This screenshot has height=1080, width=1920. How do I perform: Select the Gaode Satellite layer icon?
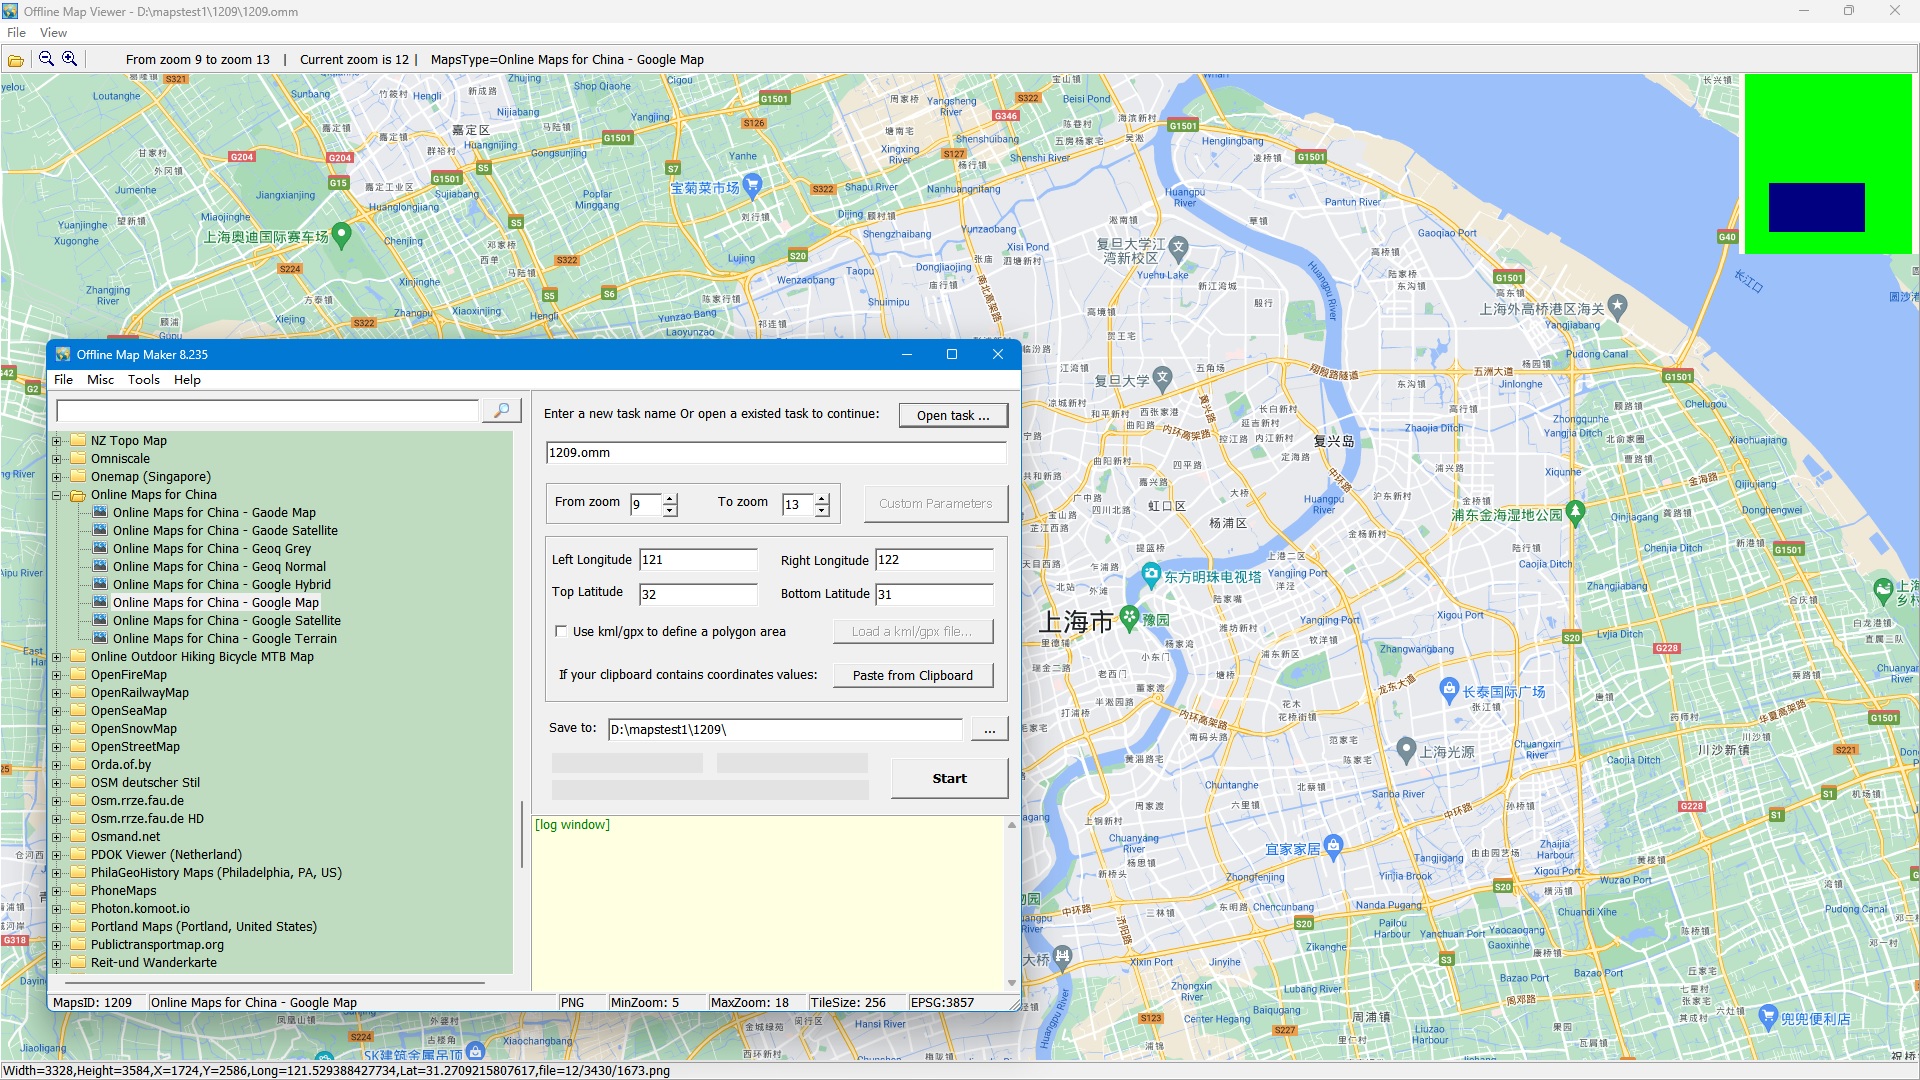tap(100, 530)
